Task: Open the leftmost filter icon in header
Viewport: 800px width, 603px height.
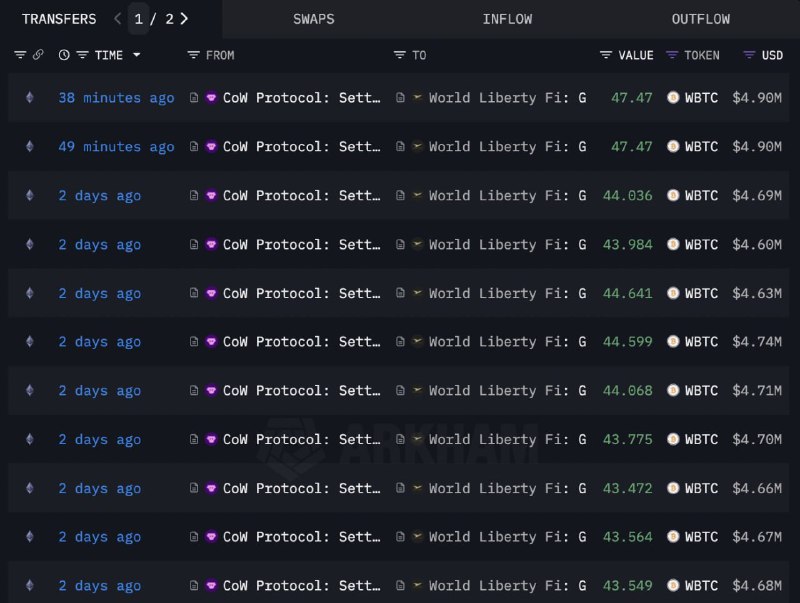Action: 20,55
